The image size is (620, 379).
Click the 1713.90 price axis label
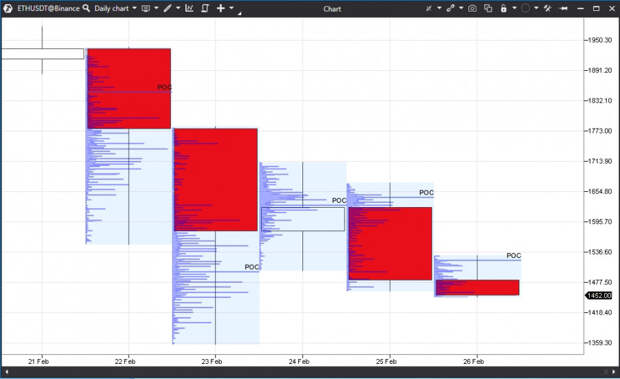[x=600, y=161]
